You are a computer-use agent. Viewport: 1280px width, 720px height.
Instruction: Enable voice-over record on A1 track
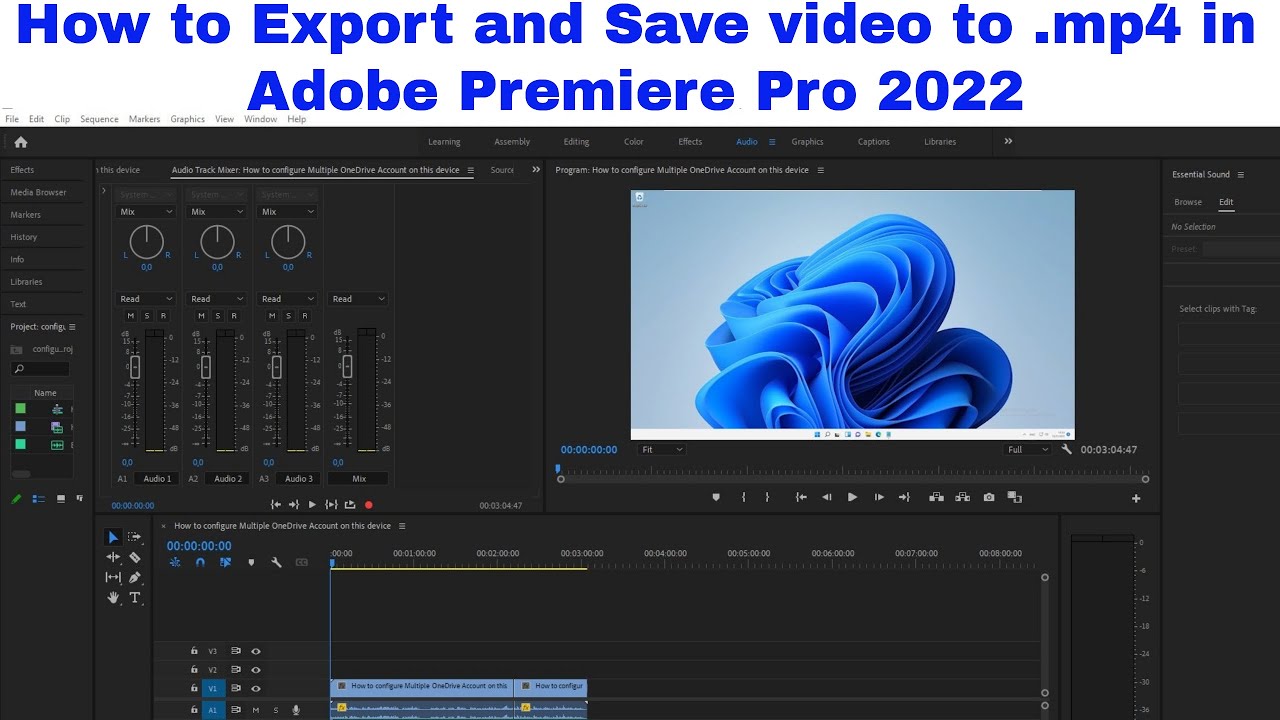(x=296, y=710)
